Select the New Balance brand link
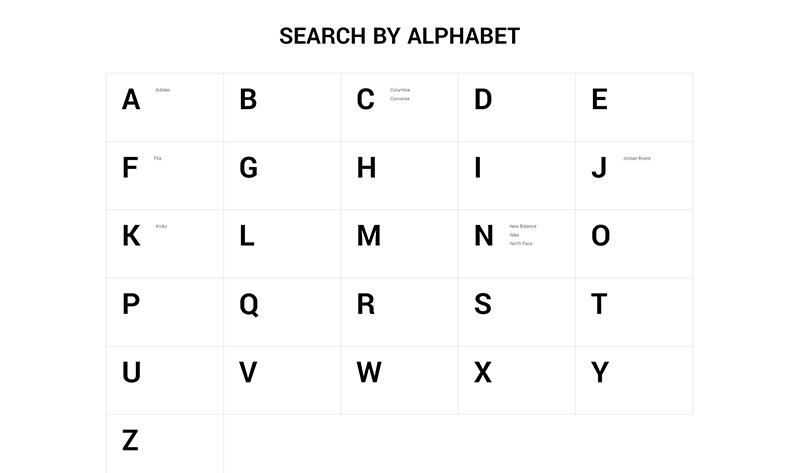This screenshot has height=473, width=800. 523,226
